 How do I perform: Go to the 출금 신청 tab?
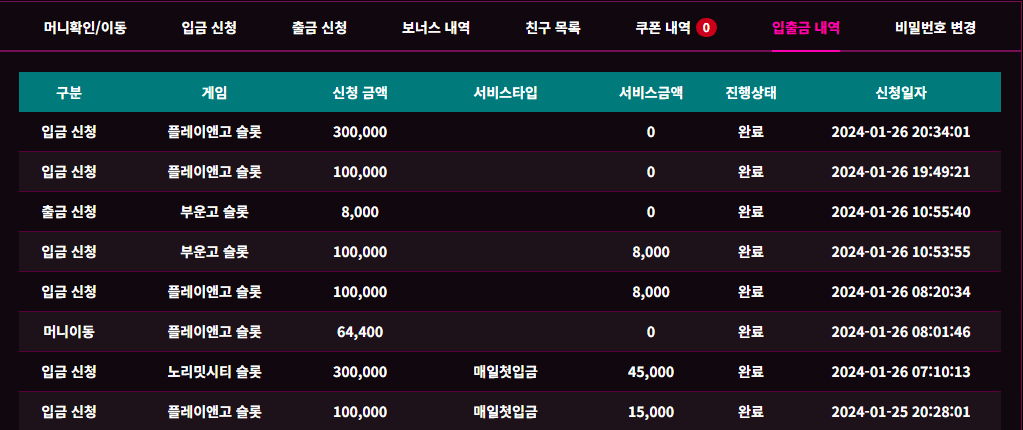(x=319, y=28)
